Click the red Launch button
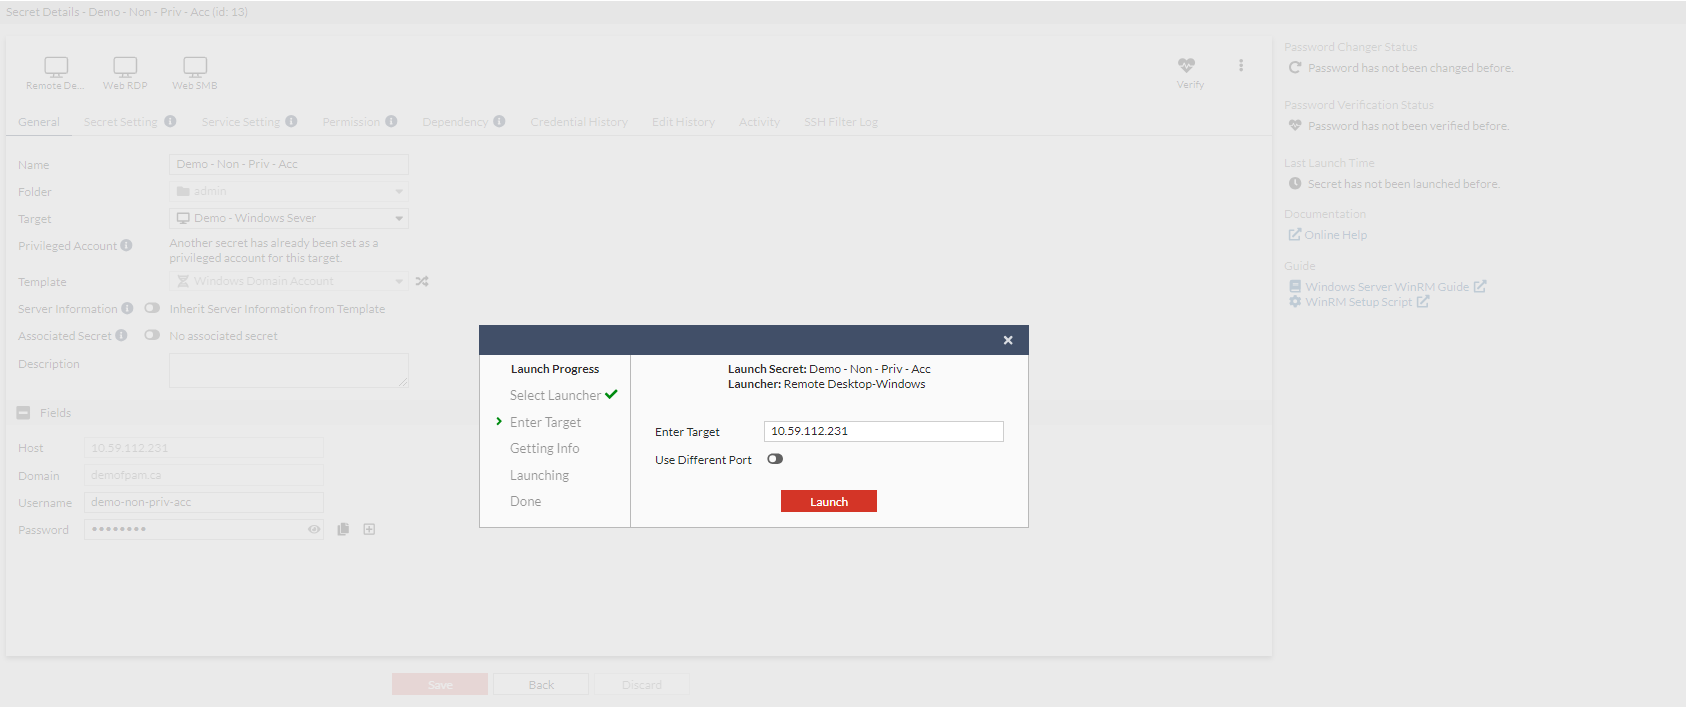Image resolution: width=1687 pixels, height=708 pixels. (x=829, y=501)
